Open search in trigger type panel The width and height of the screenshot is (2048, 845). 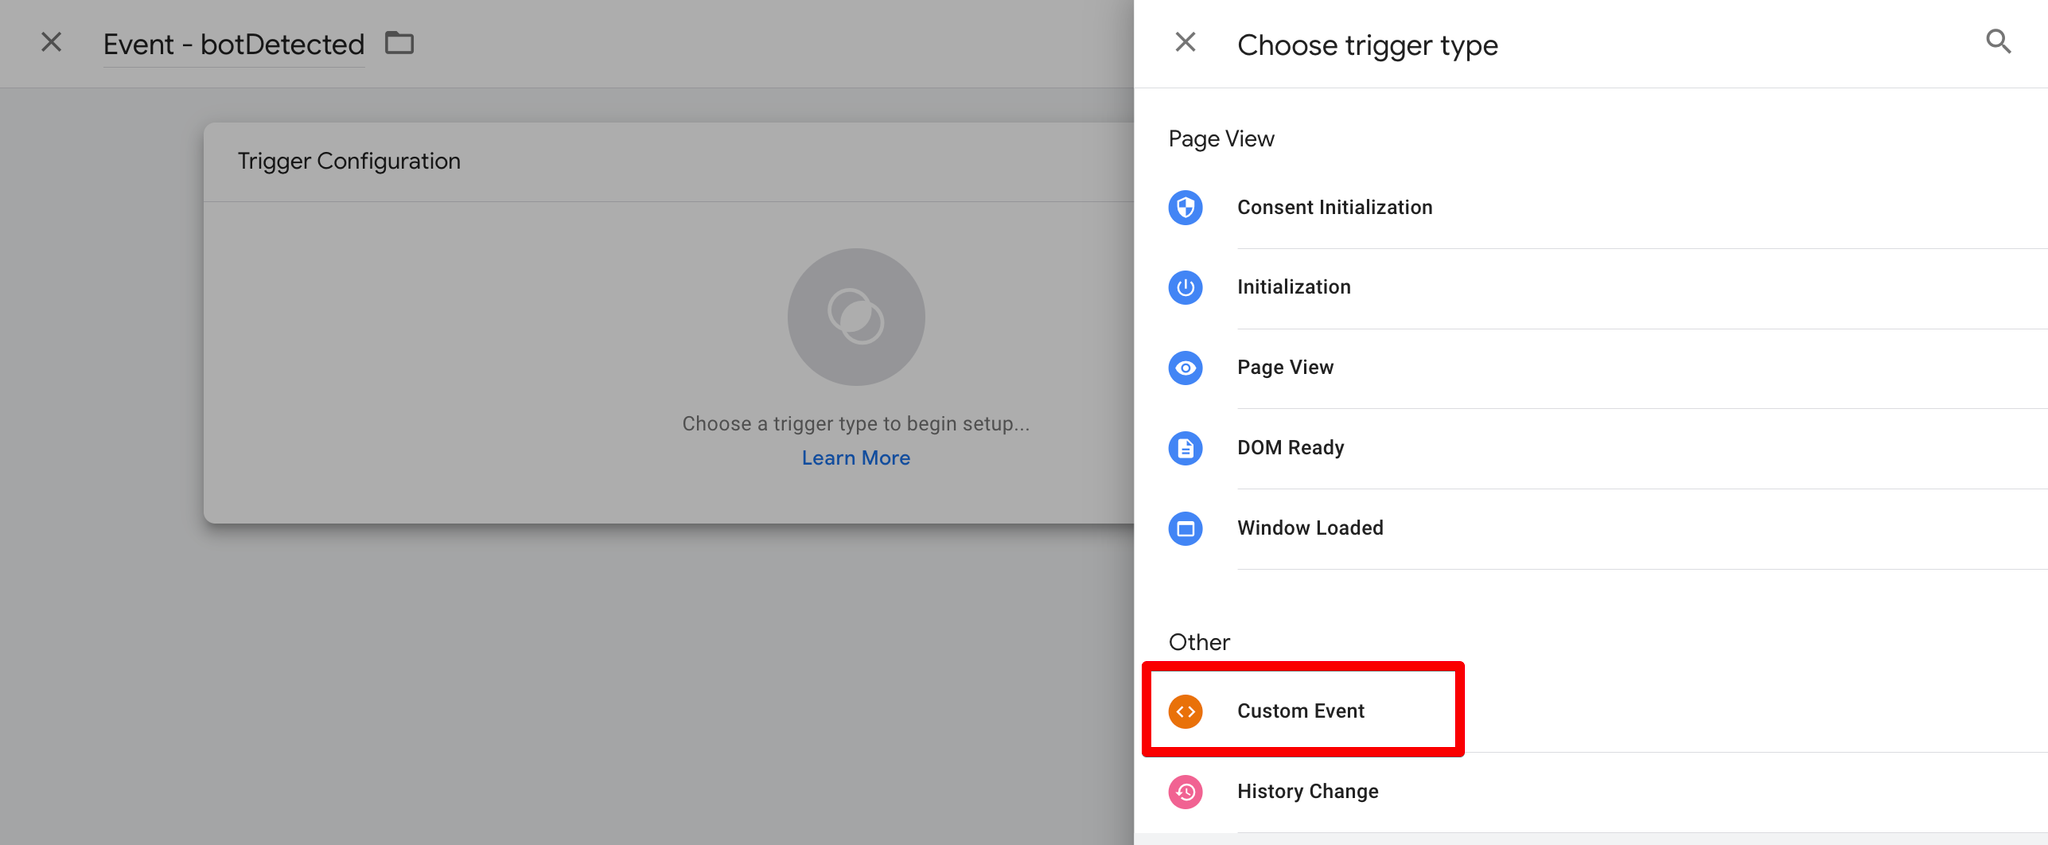1997,42
